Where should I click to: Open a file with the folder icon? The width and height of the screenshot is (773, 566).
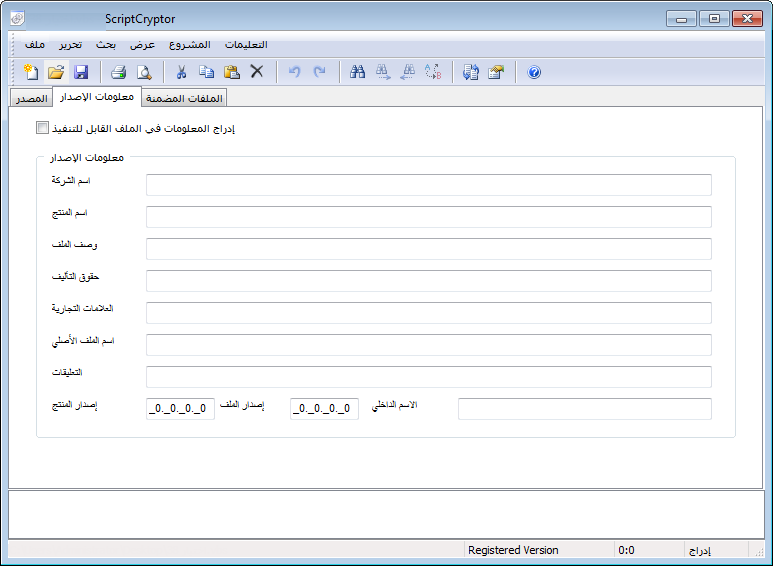pos(56,72)
